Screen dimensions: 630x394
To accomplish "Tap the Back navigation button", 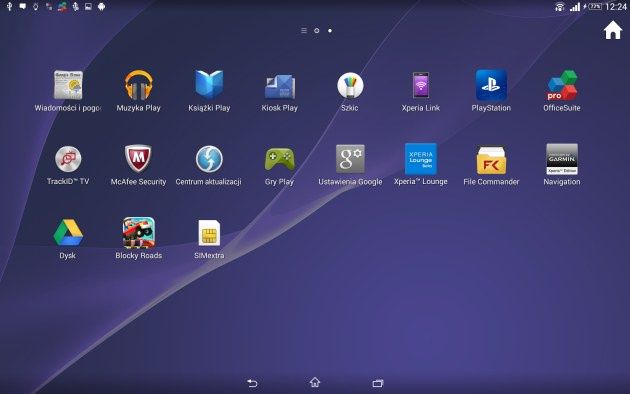I will coord(252,383).
